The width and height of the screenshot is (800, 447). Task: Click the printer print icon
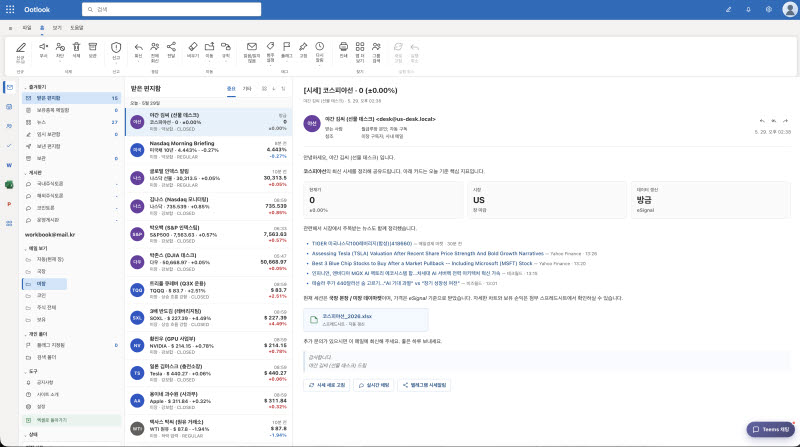pyautogui.click(x=343, y=46)
